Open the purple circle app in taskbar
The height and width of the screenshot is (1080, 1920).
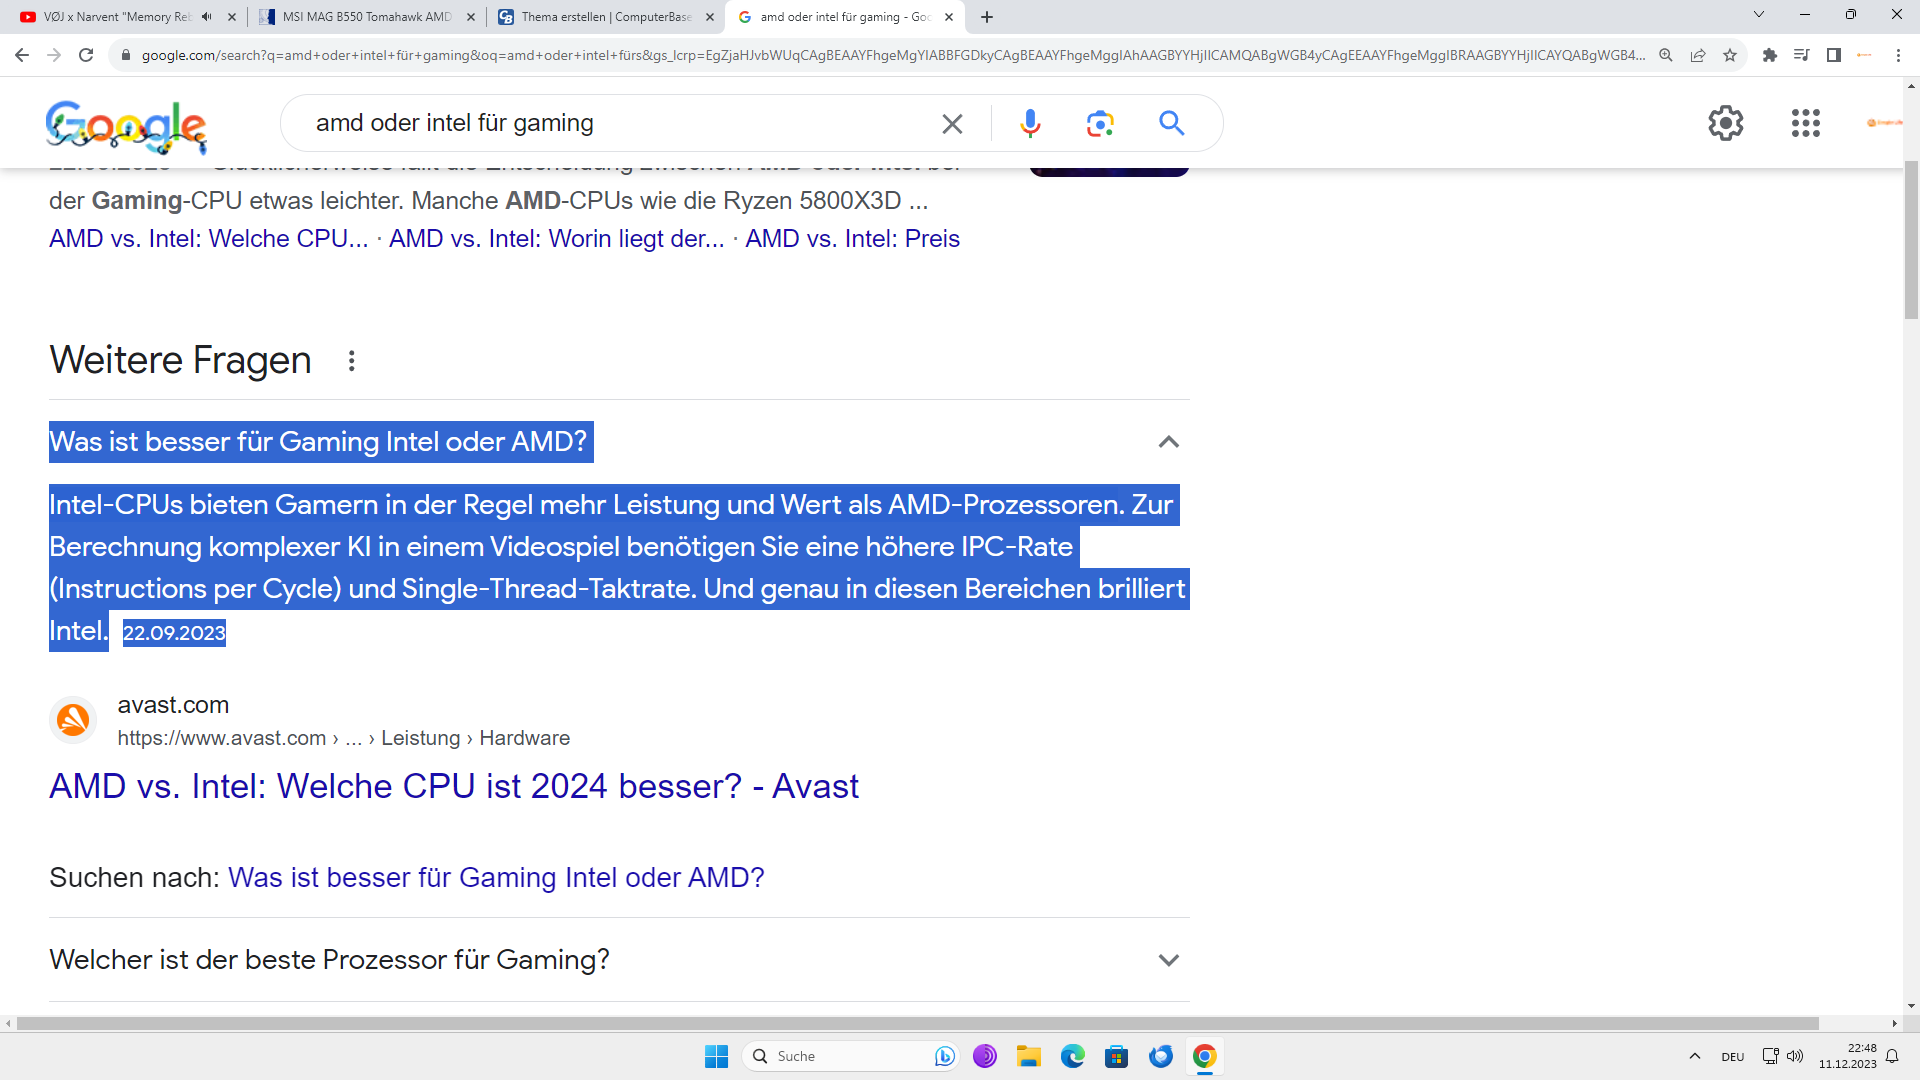985,1056
